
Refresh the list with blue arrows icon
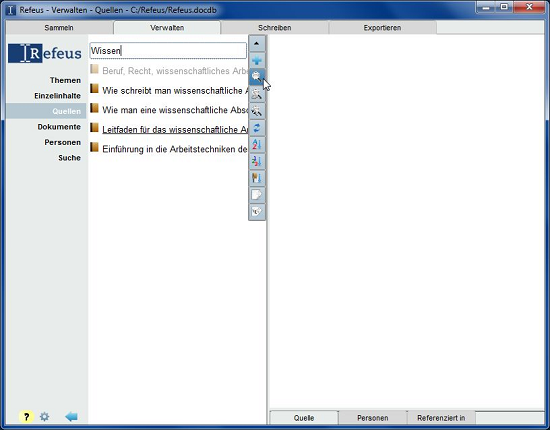(x=256, y=128)
